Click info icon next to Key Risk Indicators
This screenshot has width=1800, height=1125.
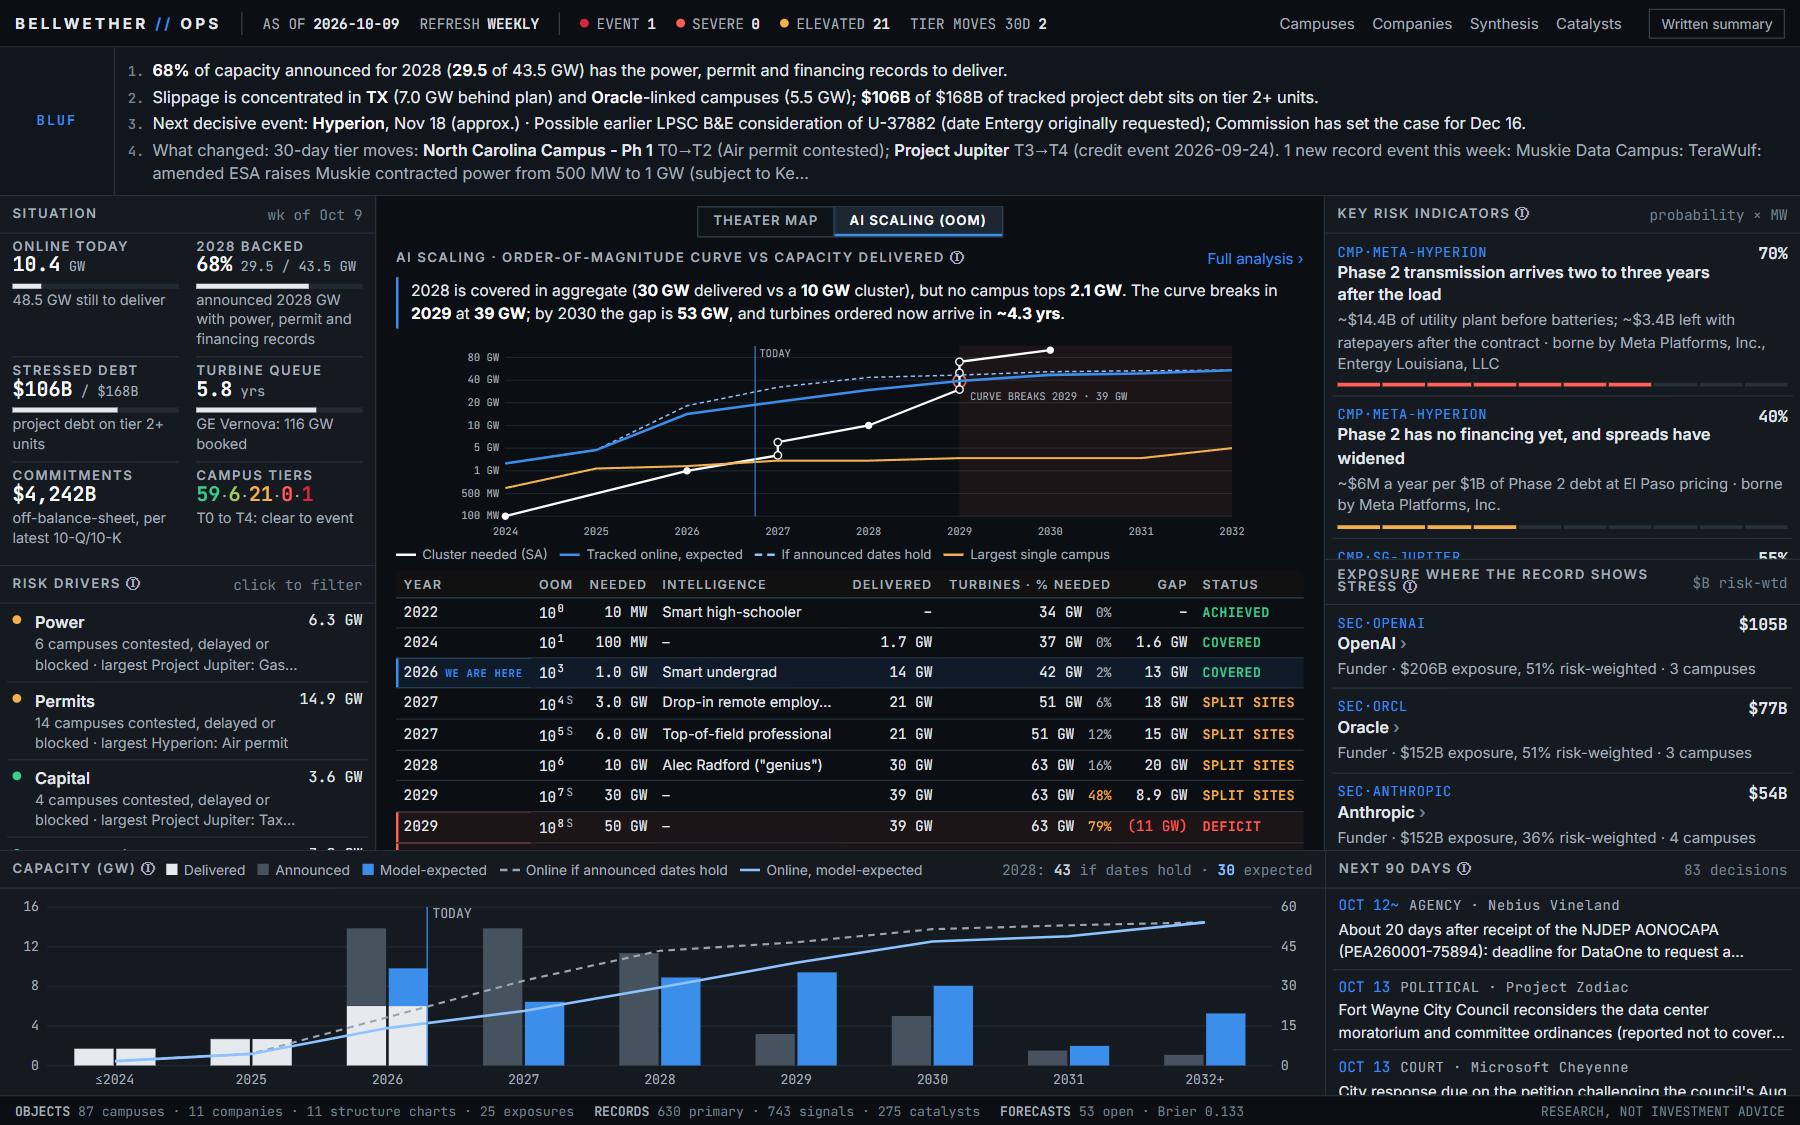[x=1522, y=213]
